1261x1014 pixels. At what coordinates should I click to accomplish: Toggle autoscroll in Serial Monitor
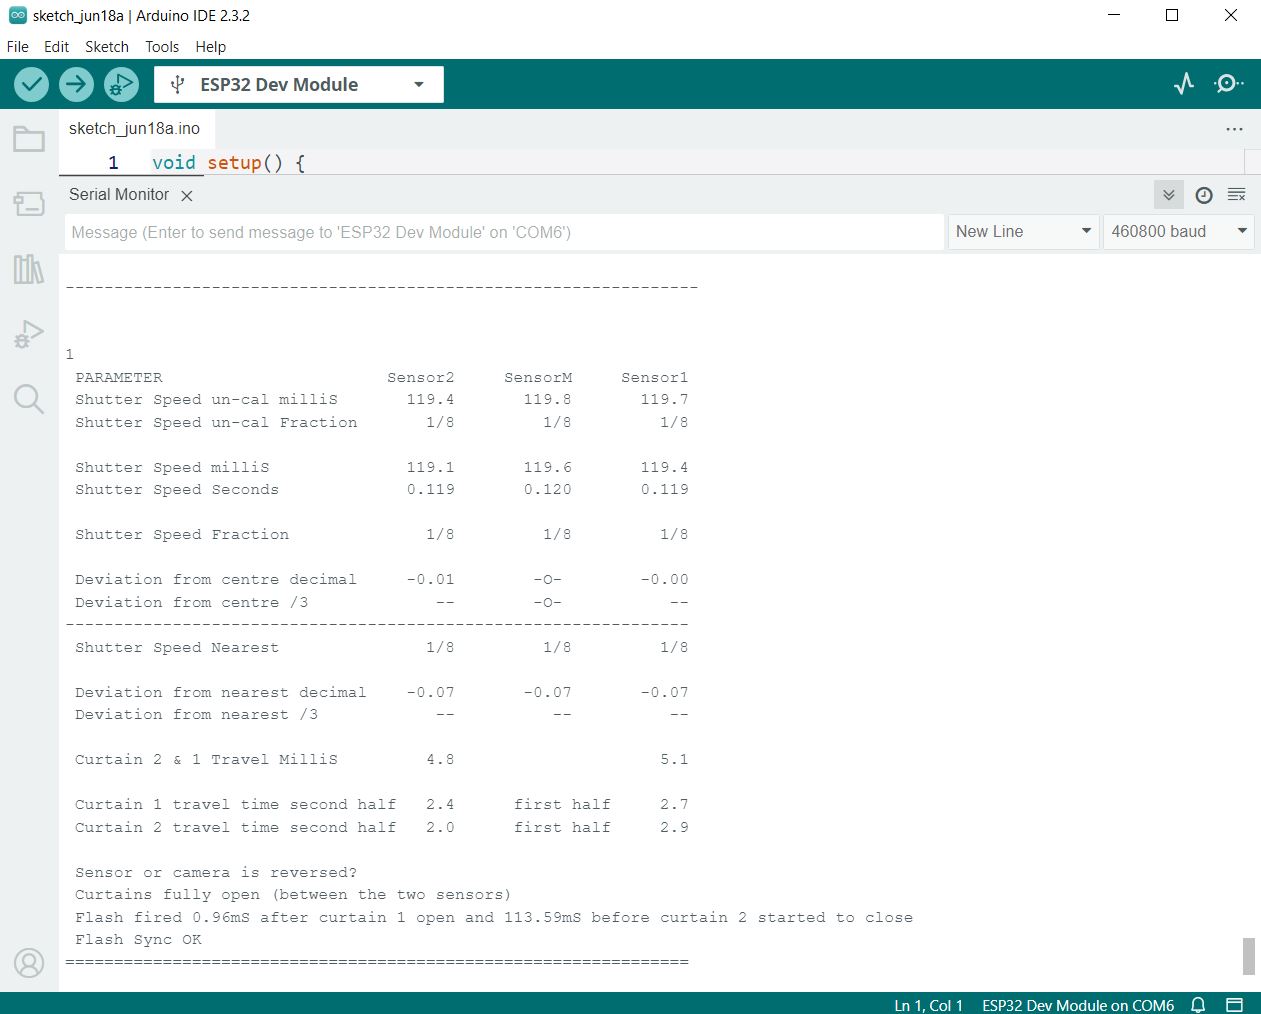pos(1168,195)
